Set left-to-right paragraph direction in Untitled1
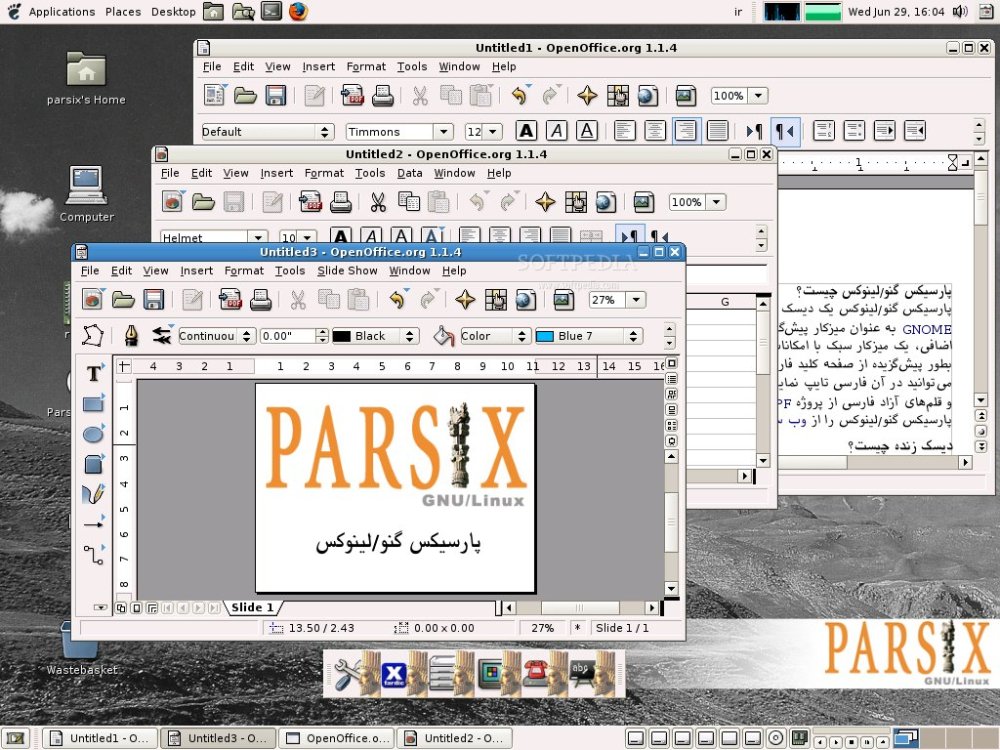Viewport: 1000px width, 750px height. (x=754, y=131)
